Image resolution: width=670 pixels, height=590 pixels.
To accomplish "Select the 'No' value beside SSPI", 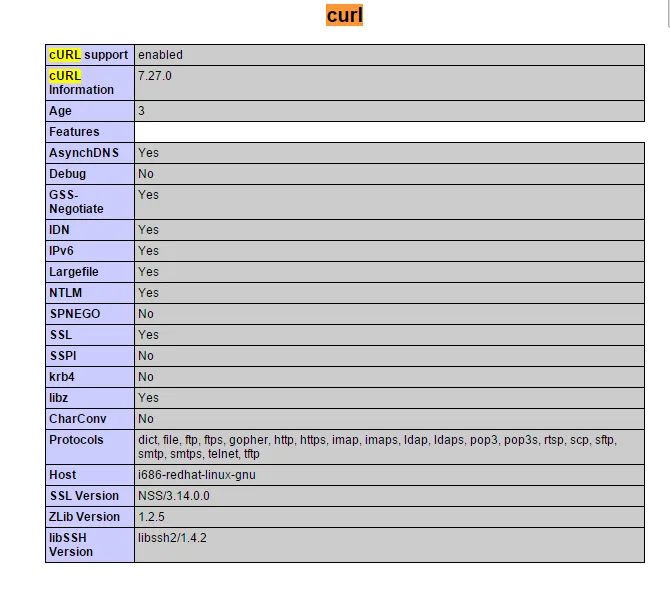I will click(x=146, y=356).
